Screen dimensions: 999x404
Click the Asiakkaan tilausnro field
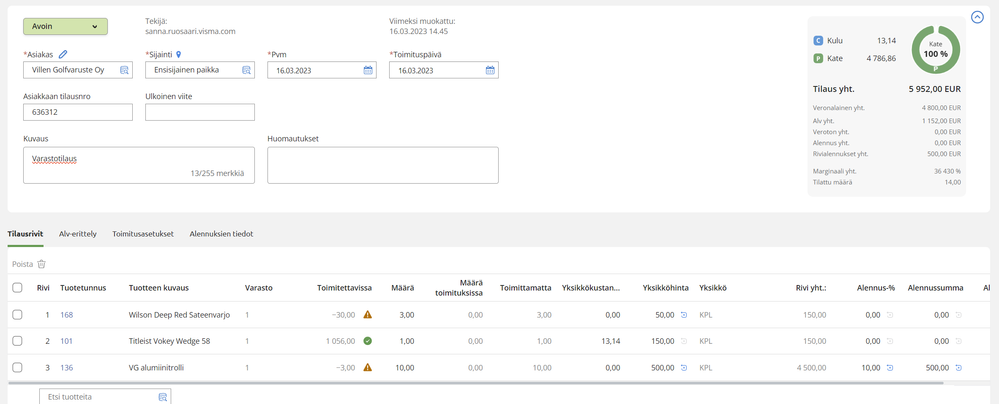78,112
